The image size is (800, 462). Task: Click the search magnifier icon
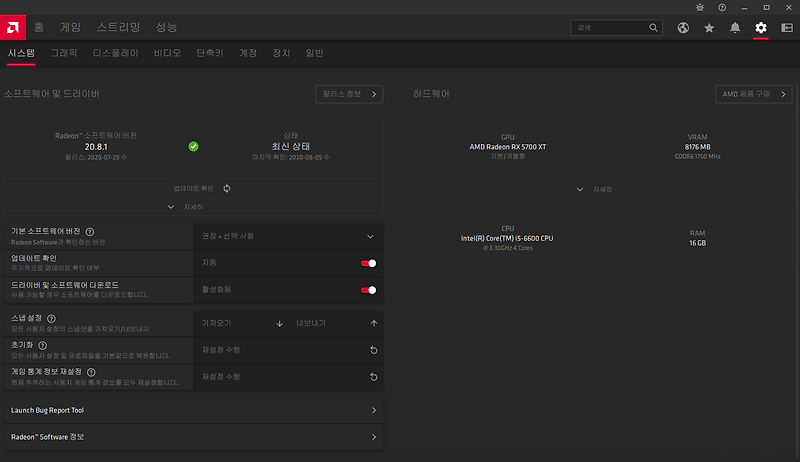(653, 28)
